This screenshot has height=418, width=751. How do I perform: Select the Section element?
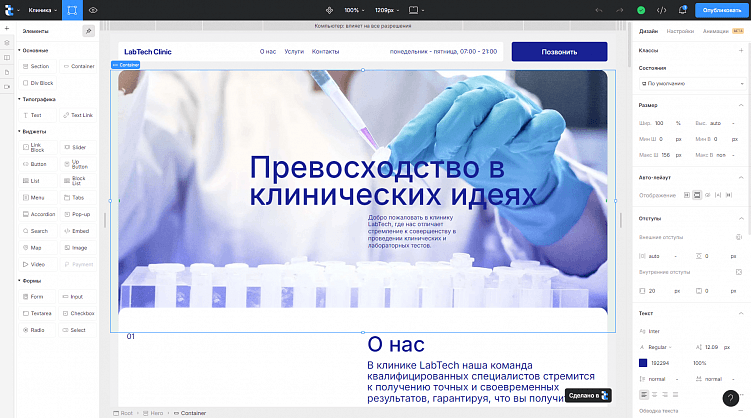(38, 66)
